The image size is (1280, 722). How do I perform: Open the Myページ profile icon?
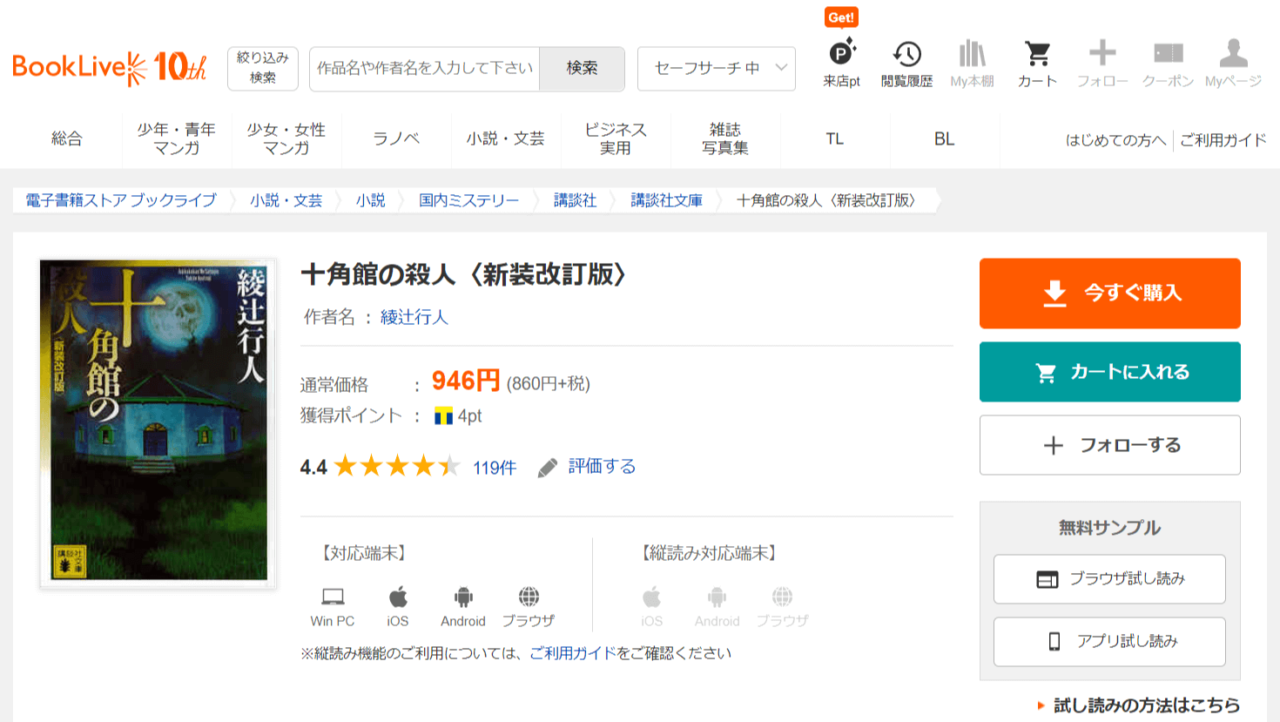[1233, 54]
